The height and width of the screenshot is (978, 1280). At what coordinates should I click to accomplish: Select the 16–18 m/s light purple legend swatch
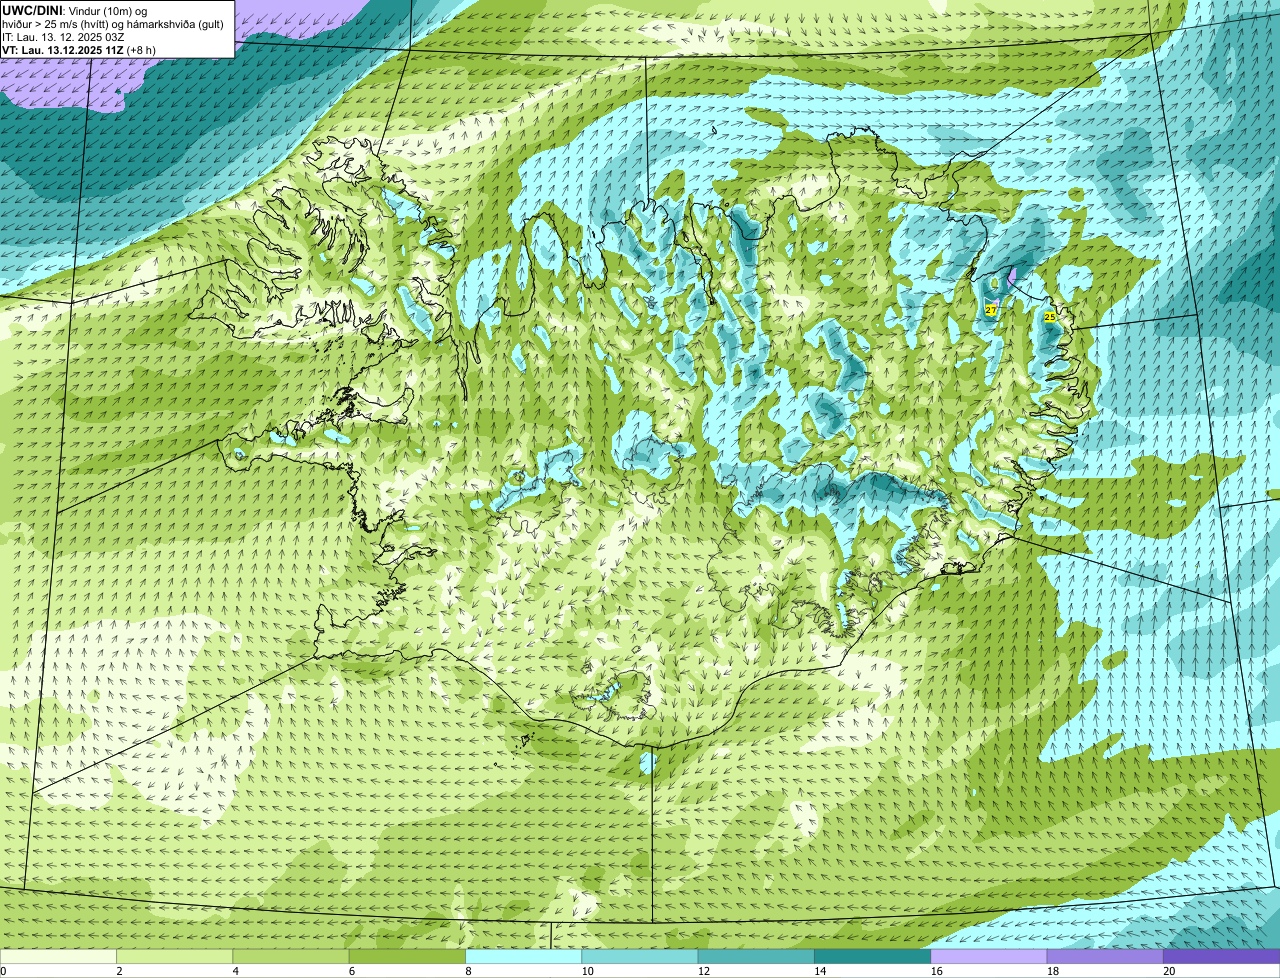(989, 956)
